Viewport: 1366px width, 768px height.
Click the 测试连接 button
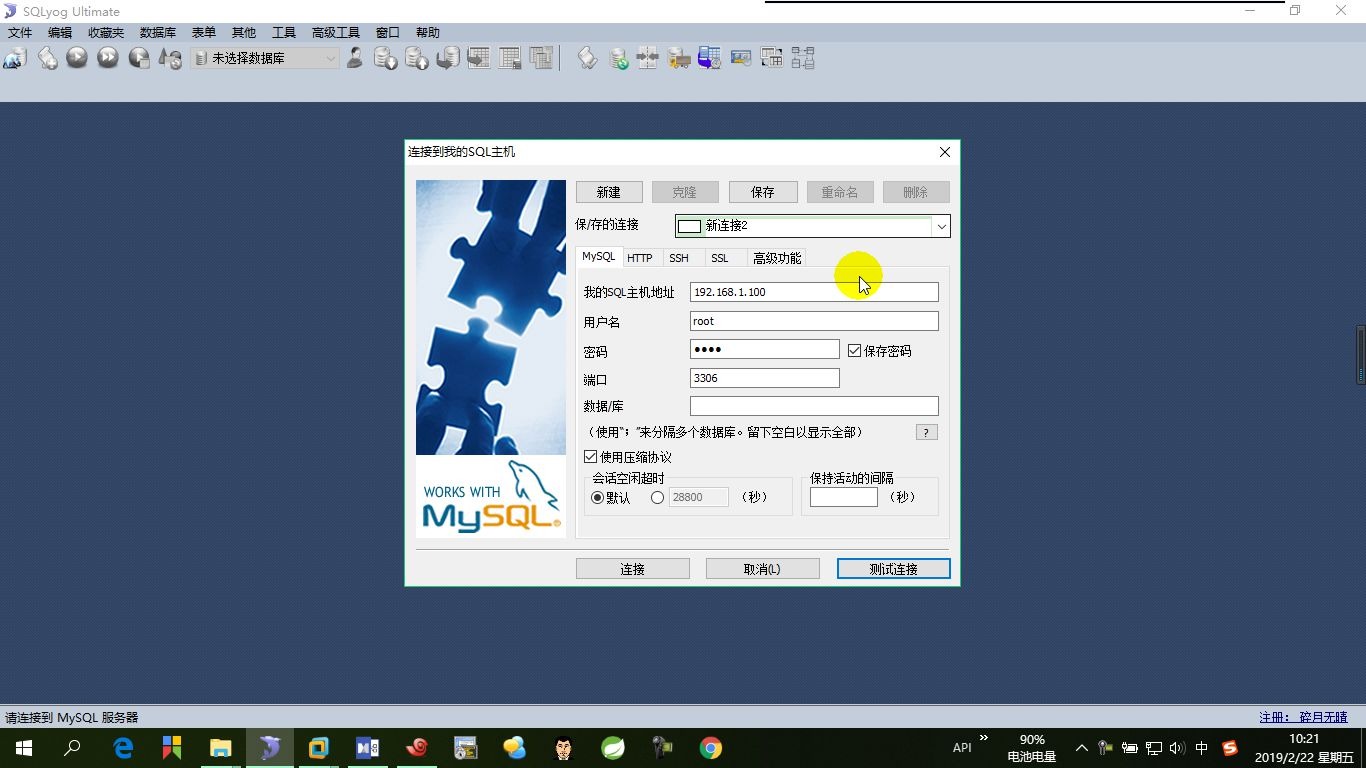click(892, 568)
